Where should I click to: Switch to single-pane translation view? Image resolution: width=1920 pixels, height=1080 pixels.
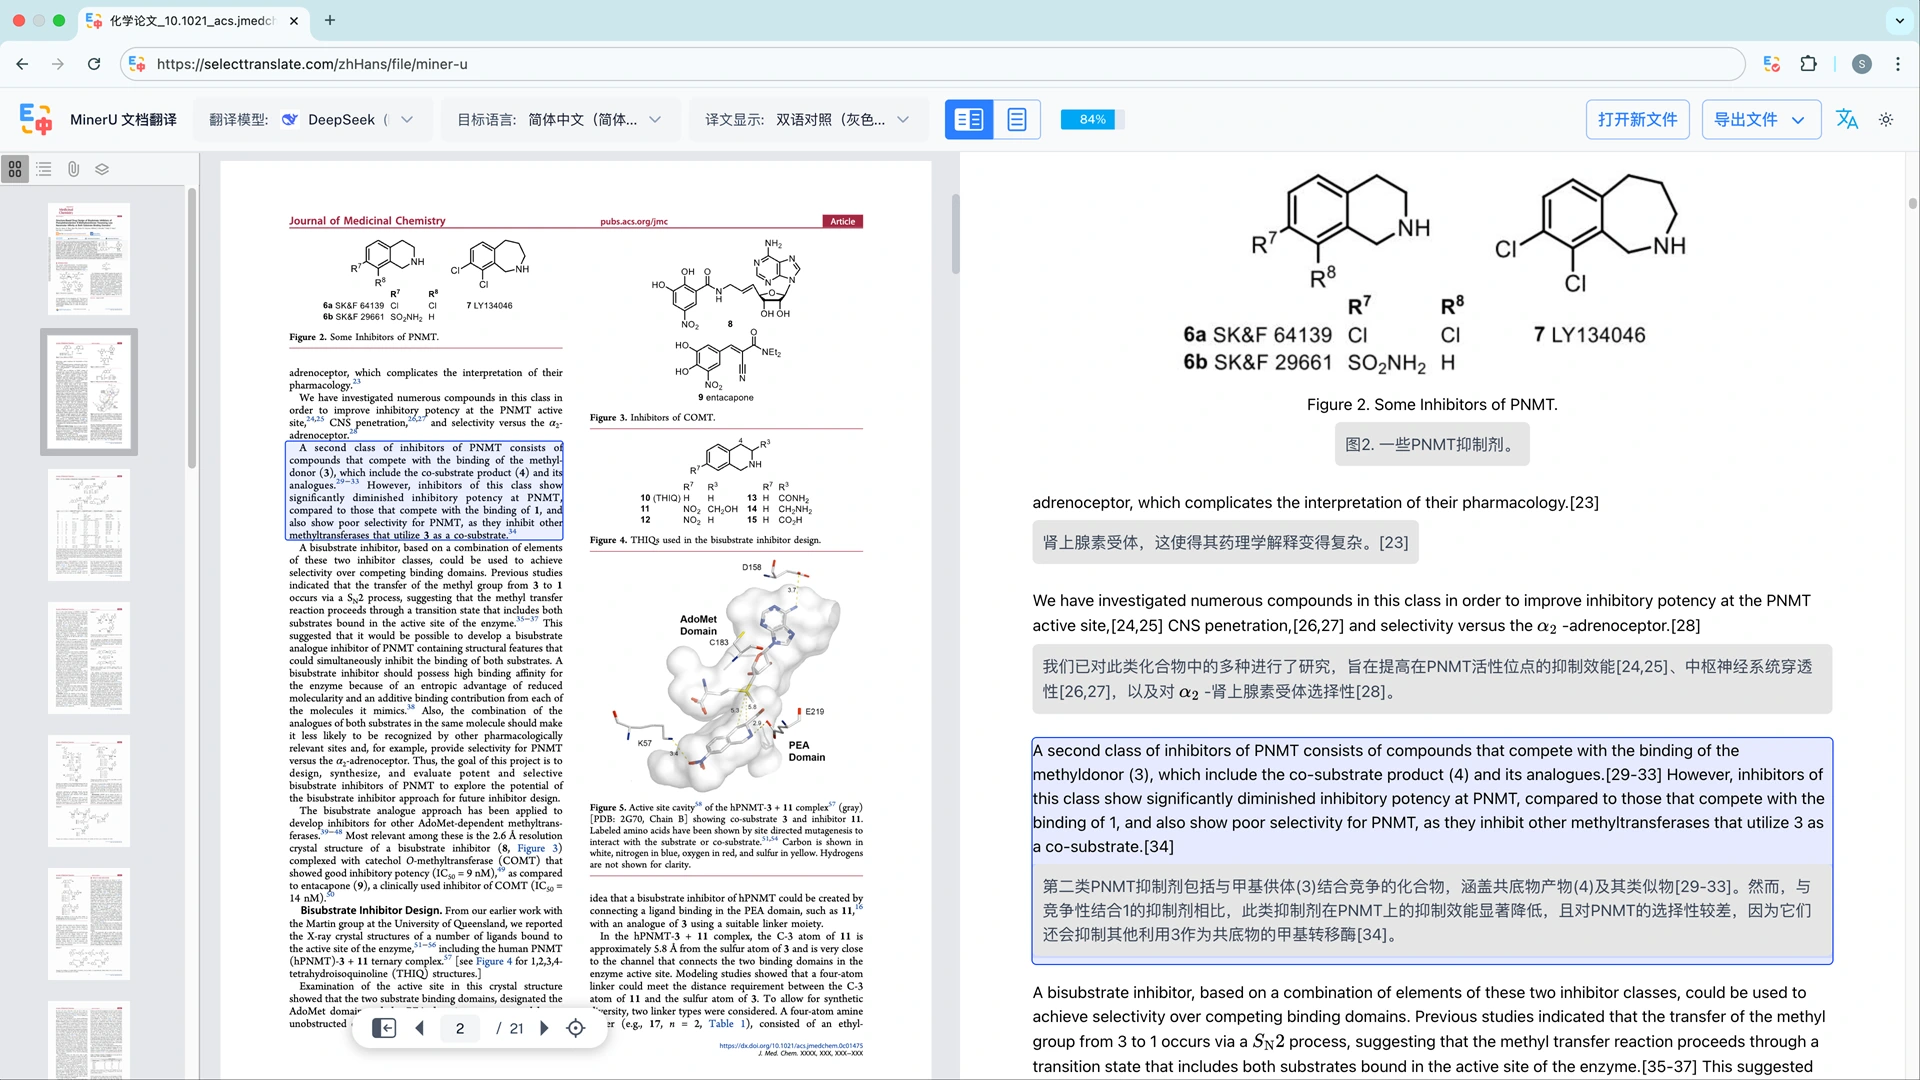tap(1017, 119)
